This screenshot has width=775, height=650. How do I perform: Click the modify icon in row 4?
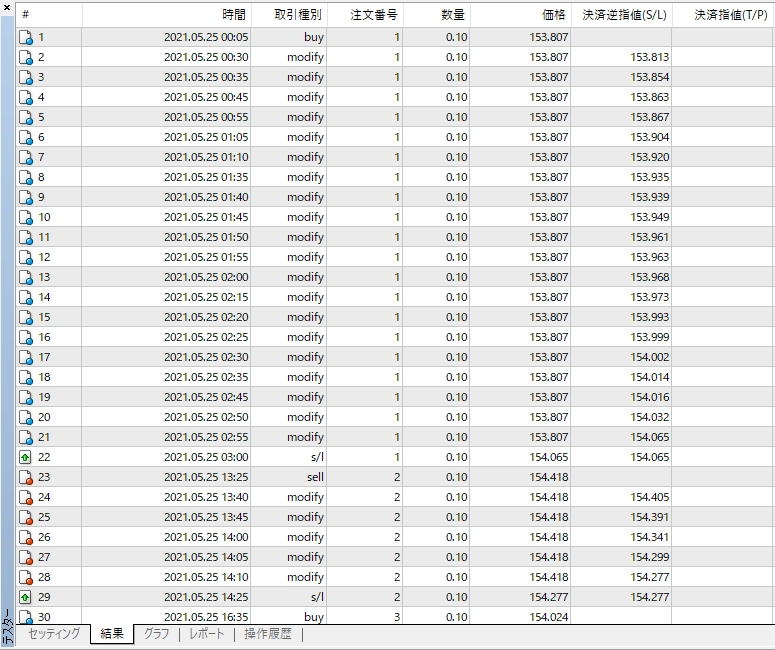tap(26, 97)
